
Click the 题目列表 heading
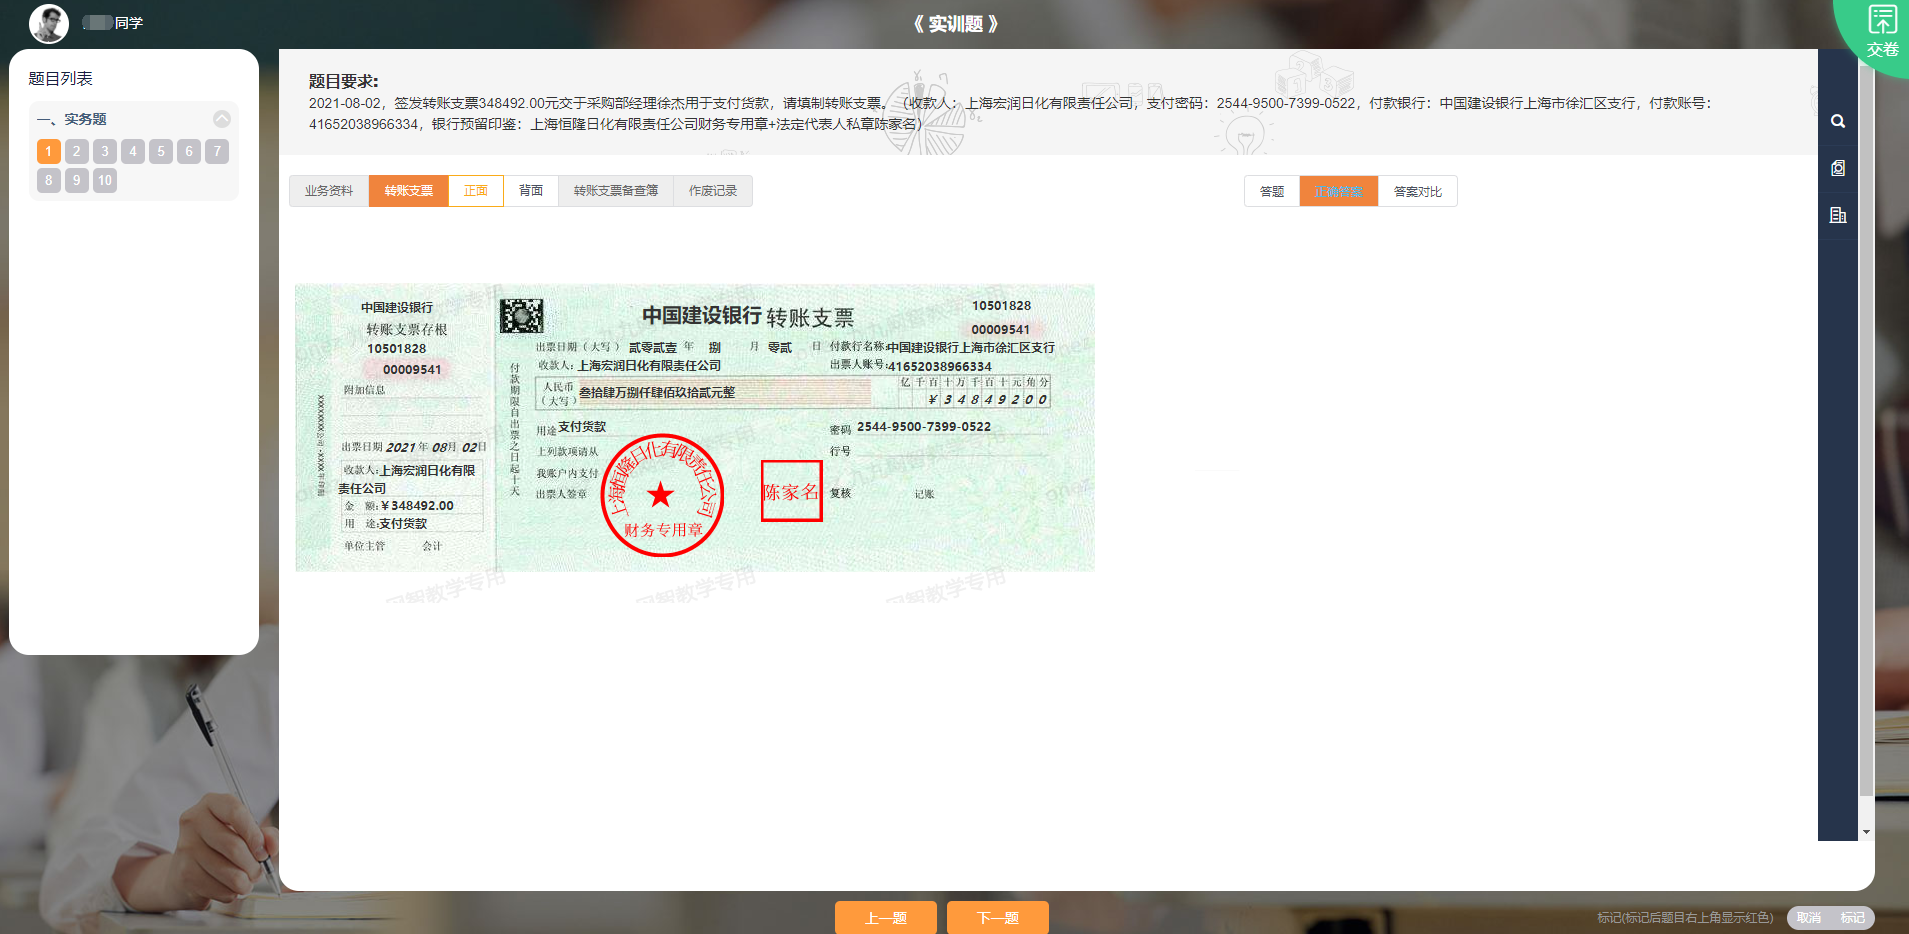pos(60,79)
